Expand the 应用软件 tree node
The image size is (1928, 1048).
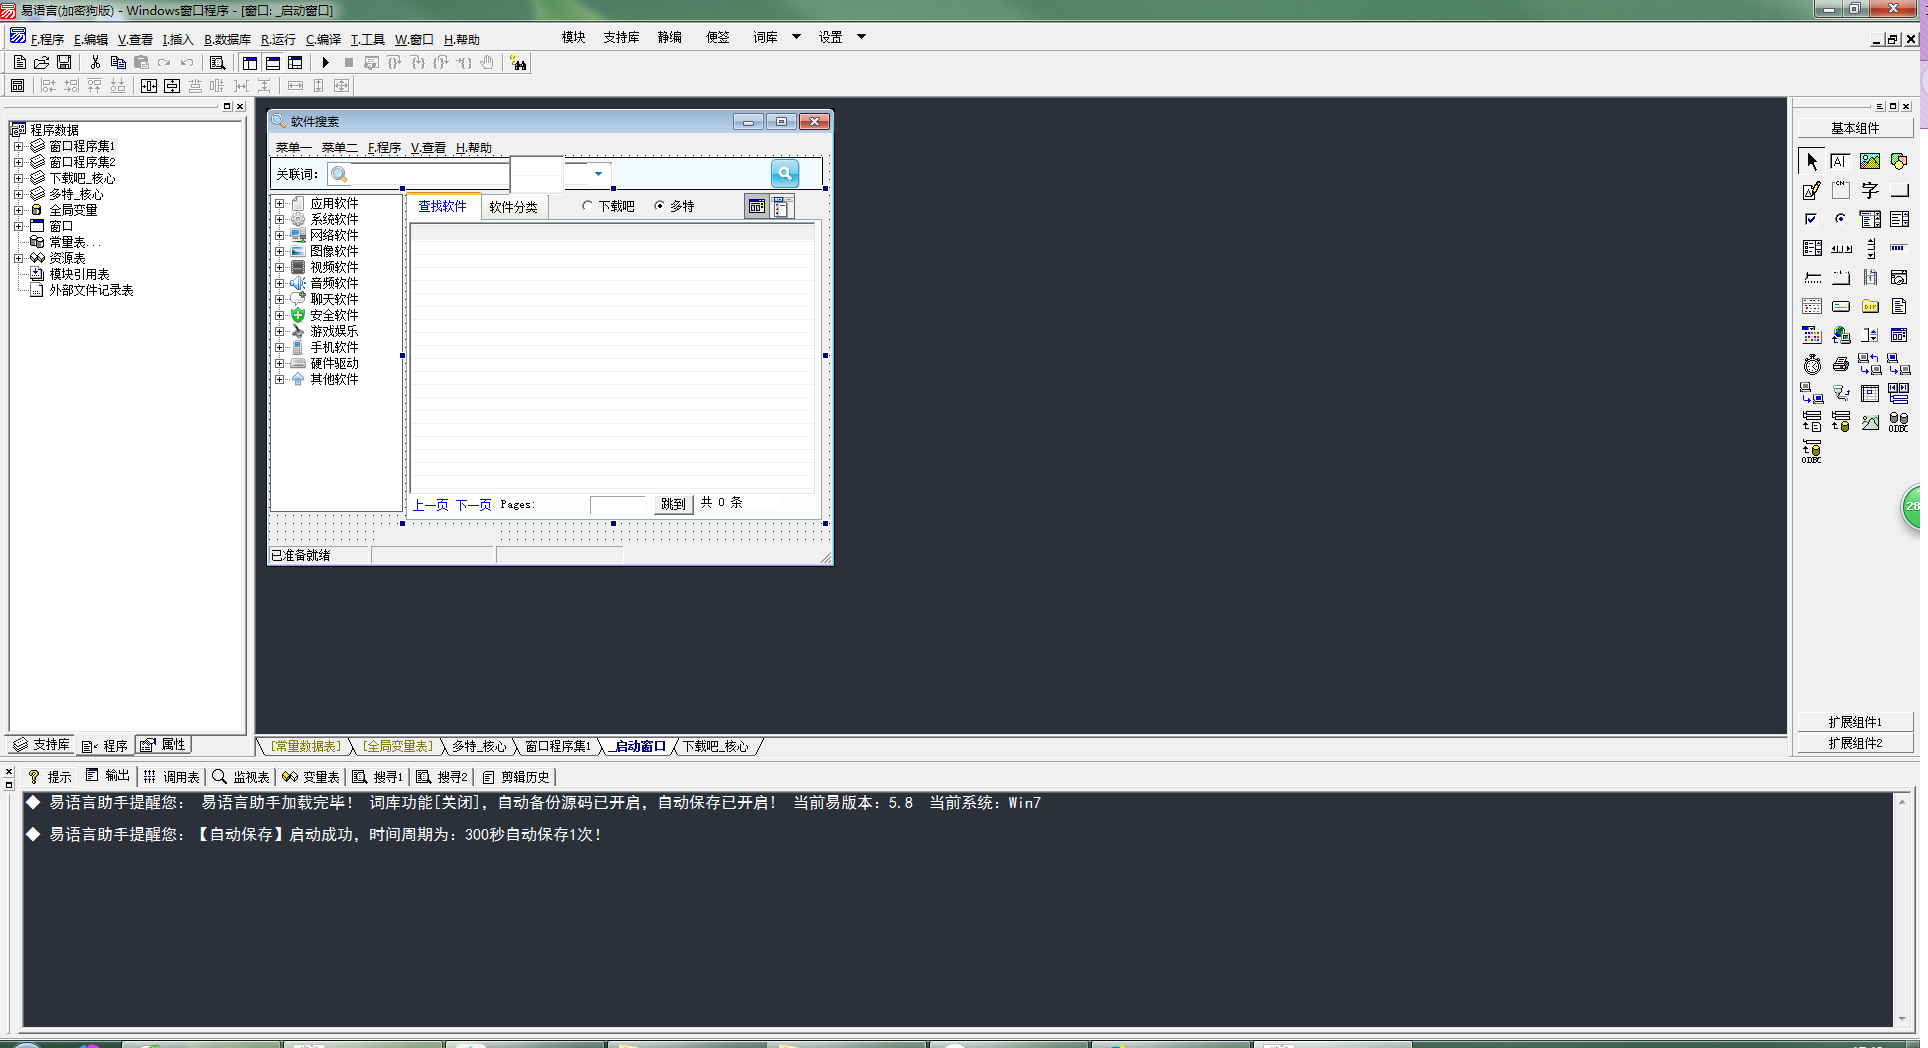click(280, 204)
